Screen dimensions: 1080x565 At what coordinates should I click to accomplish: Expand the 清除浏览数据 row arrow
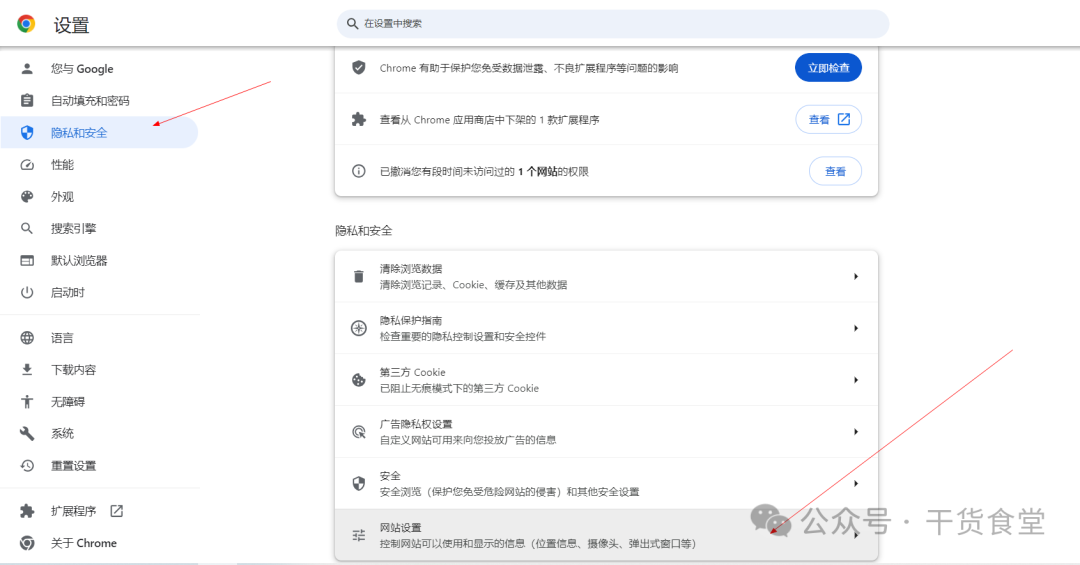pos(855,276)
